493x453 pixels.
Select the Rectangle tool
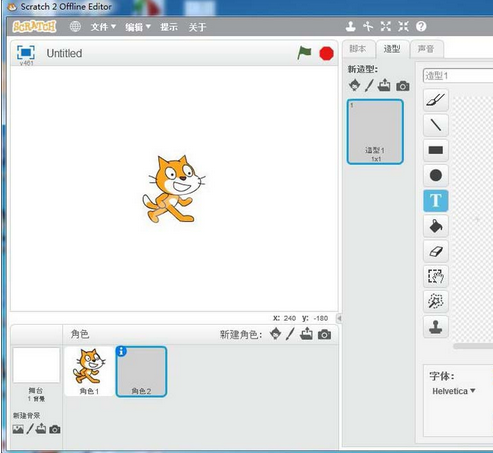tap(436, 150)
